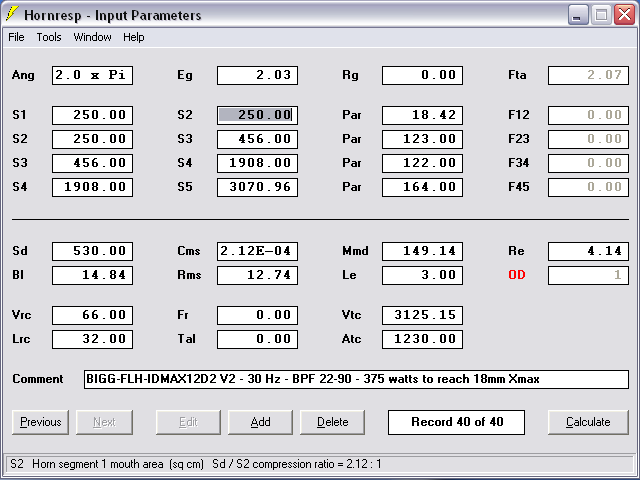Click the Par field with value 18.42
This screenshot has height=480, width=640.
pos(422,116)
